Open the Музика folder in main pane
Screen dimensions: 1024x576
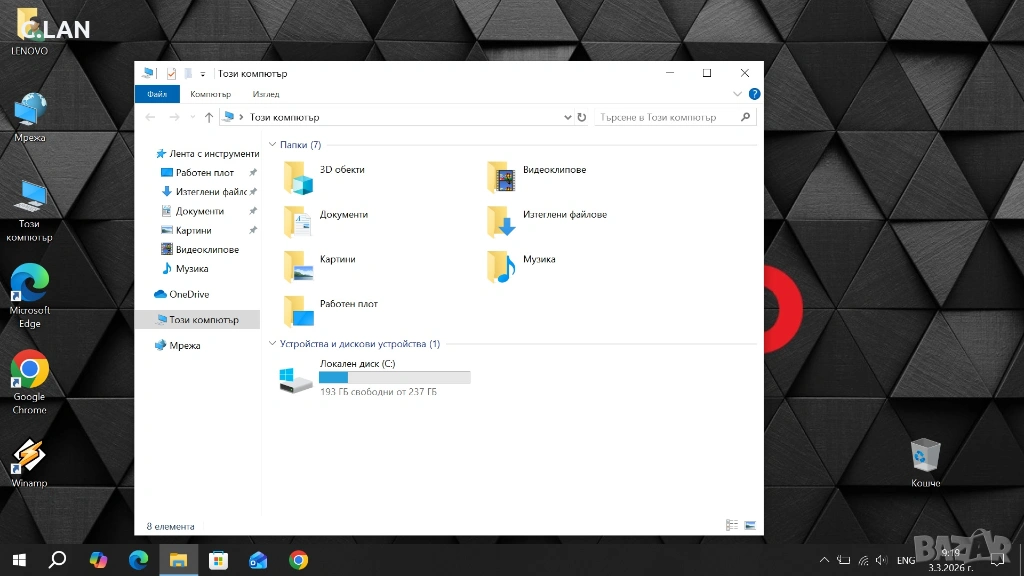[501, 266]
